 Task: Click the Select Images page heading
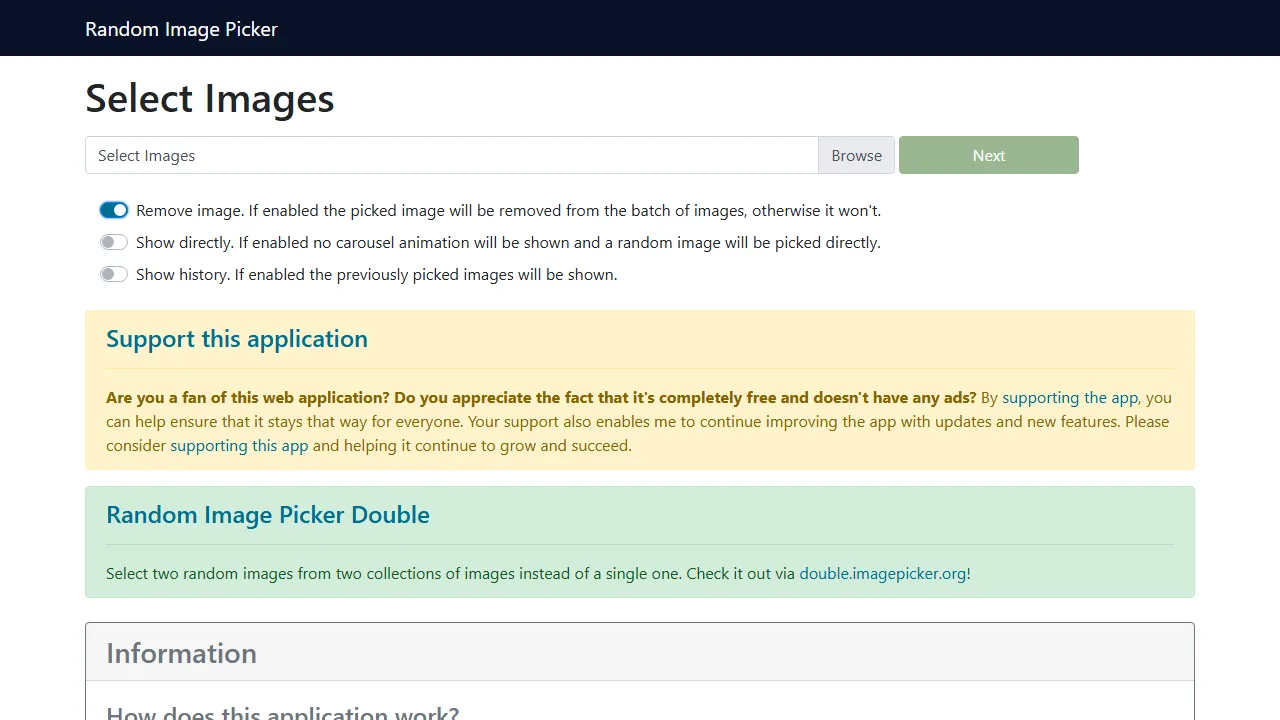[x=210, y=99]
